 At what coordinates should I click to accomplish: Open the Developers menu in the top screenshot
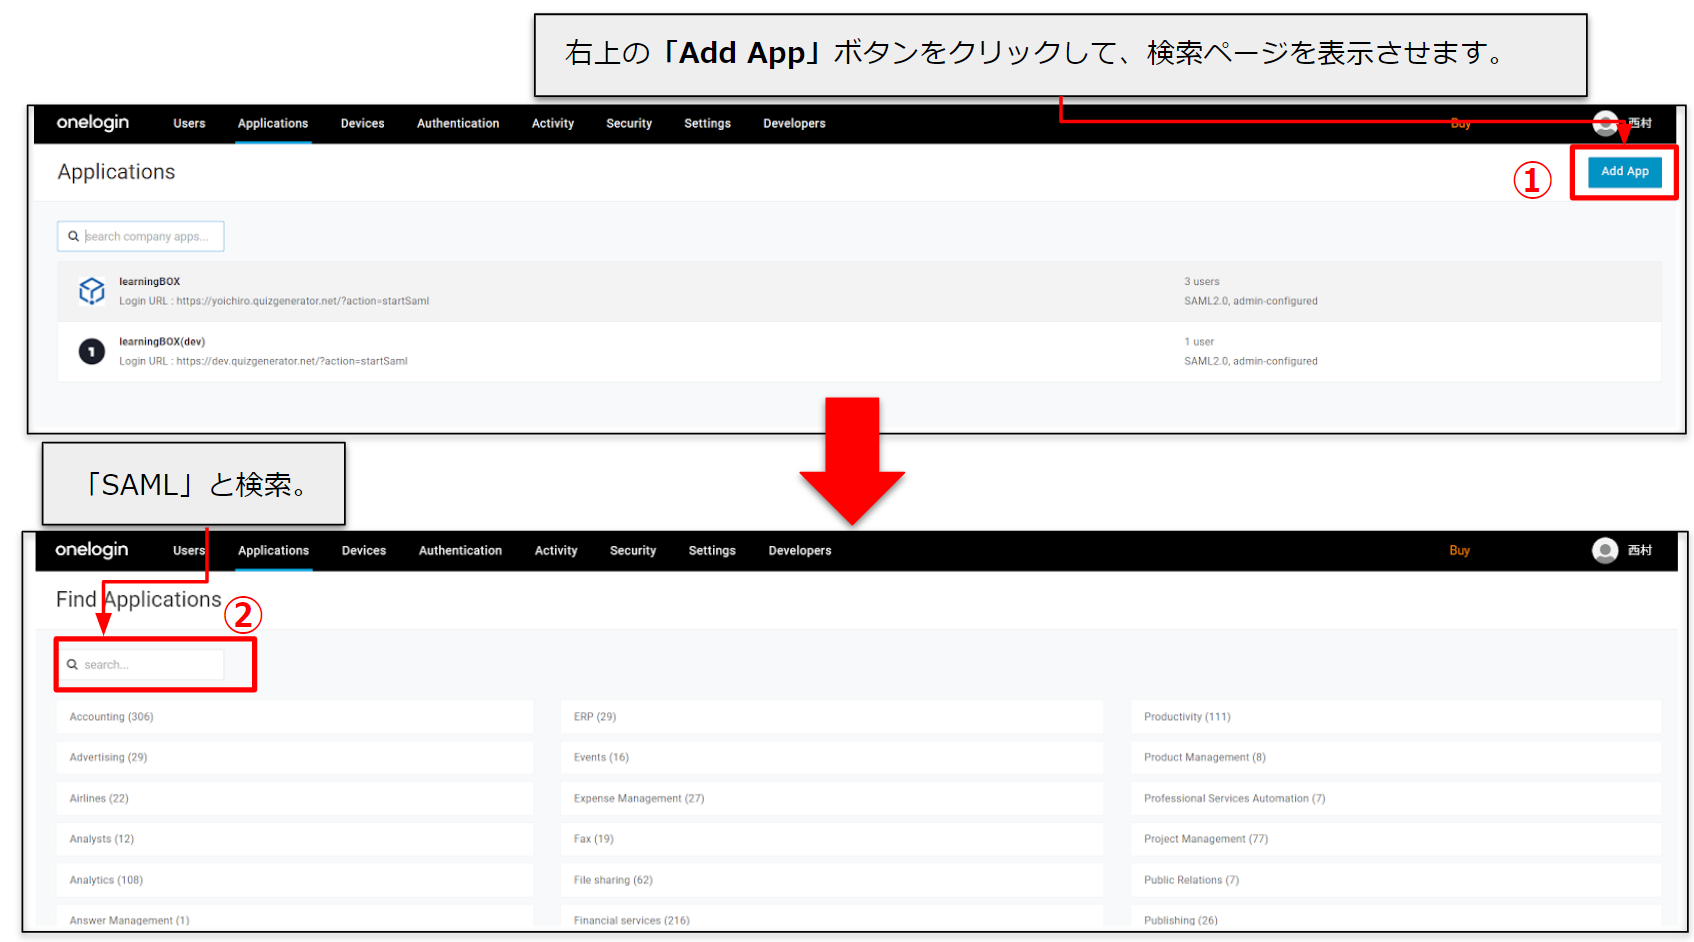point(794,123)
